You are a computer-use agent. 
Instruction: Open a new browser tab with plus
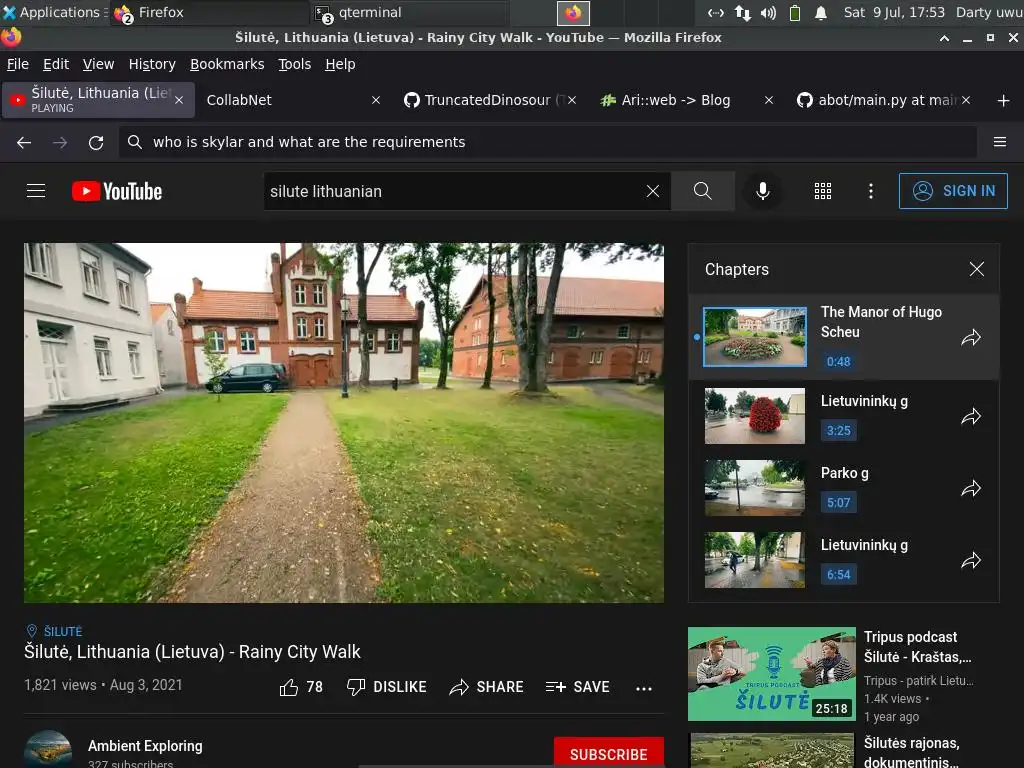[1004, 100]
